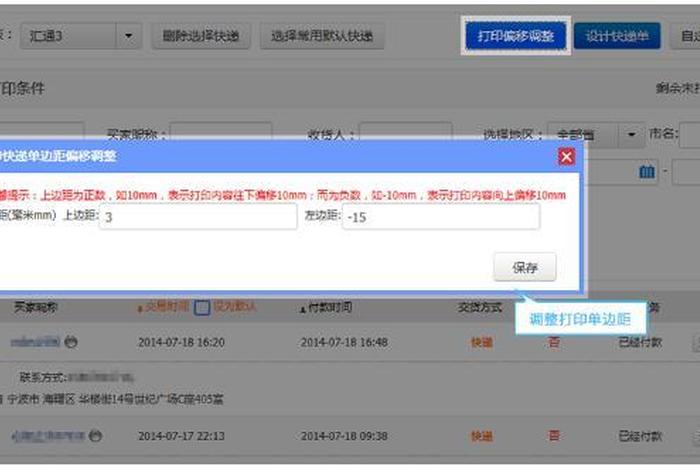This screenshot has height=470, width=700.
Task: Click the wangwang icon beside the second buyer
Action: tap(95, 436)
